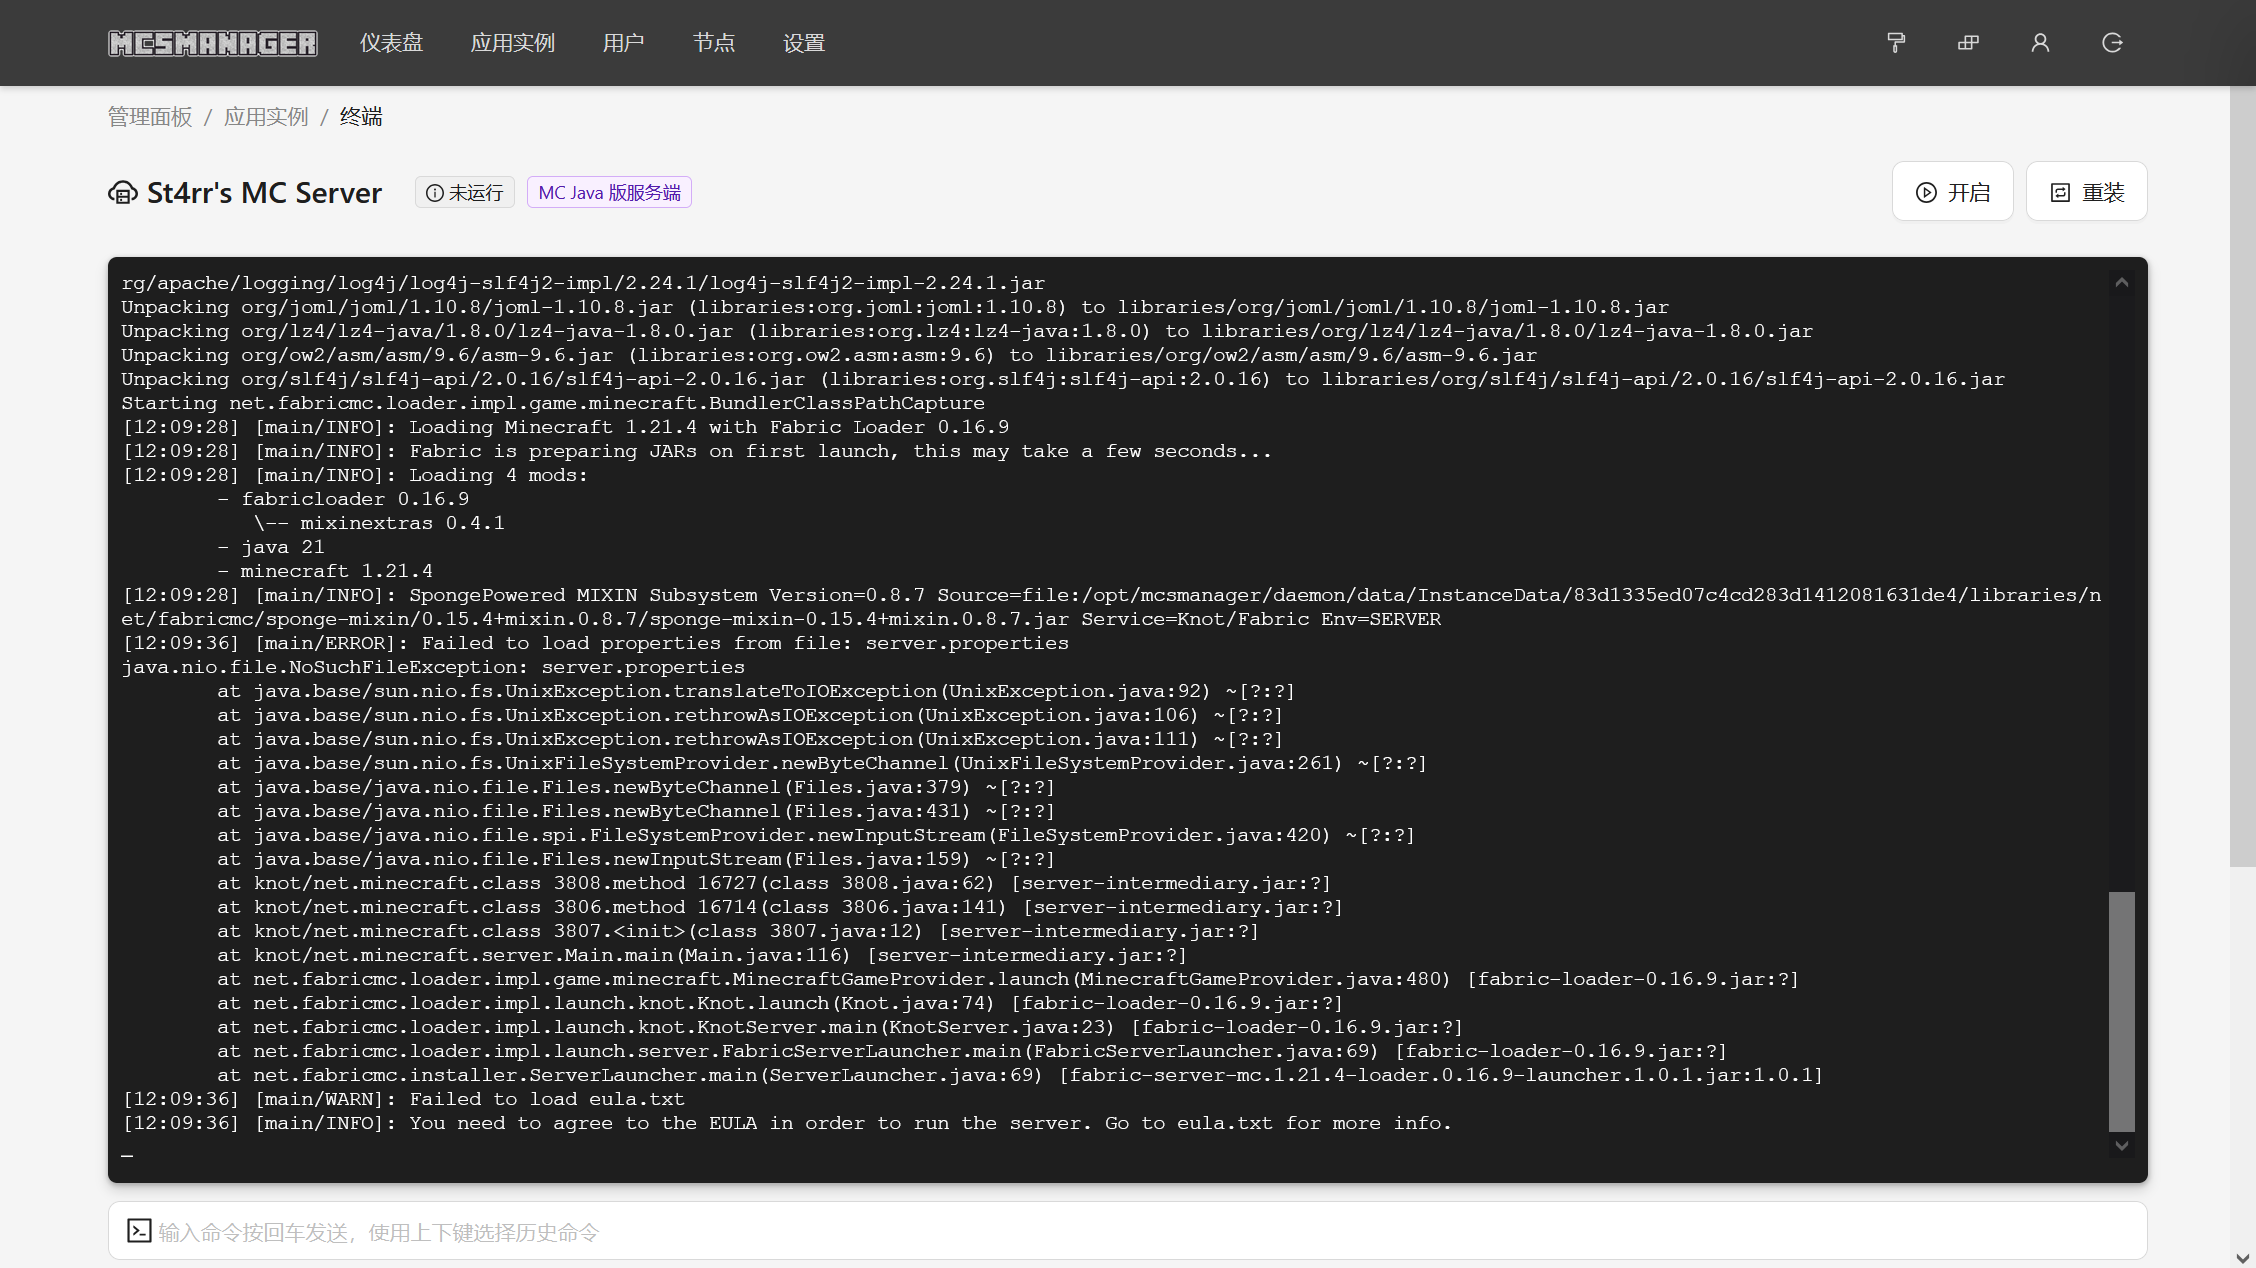
Task: Click the 'Starting net.fabricmc.loader' line
Action: pos(553,403)
